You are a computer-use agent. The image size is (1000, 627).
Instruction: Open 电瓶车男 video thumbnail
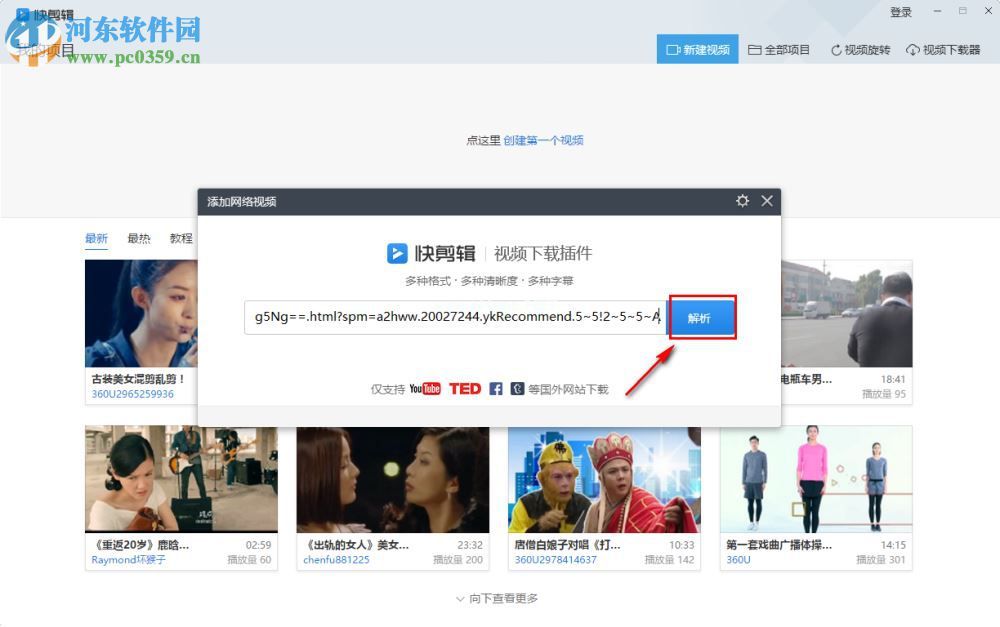(847, 313)
